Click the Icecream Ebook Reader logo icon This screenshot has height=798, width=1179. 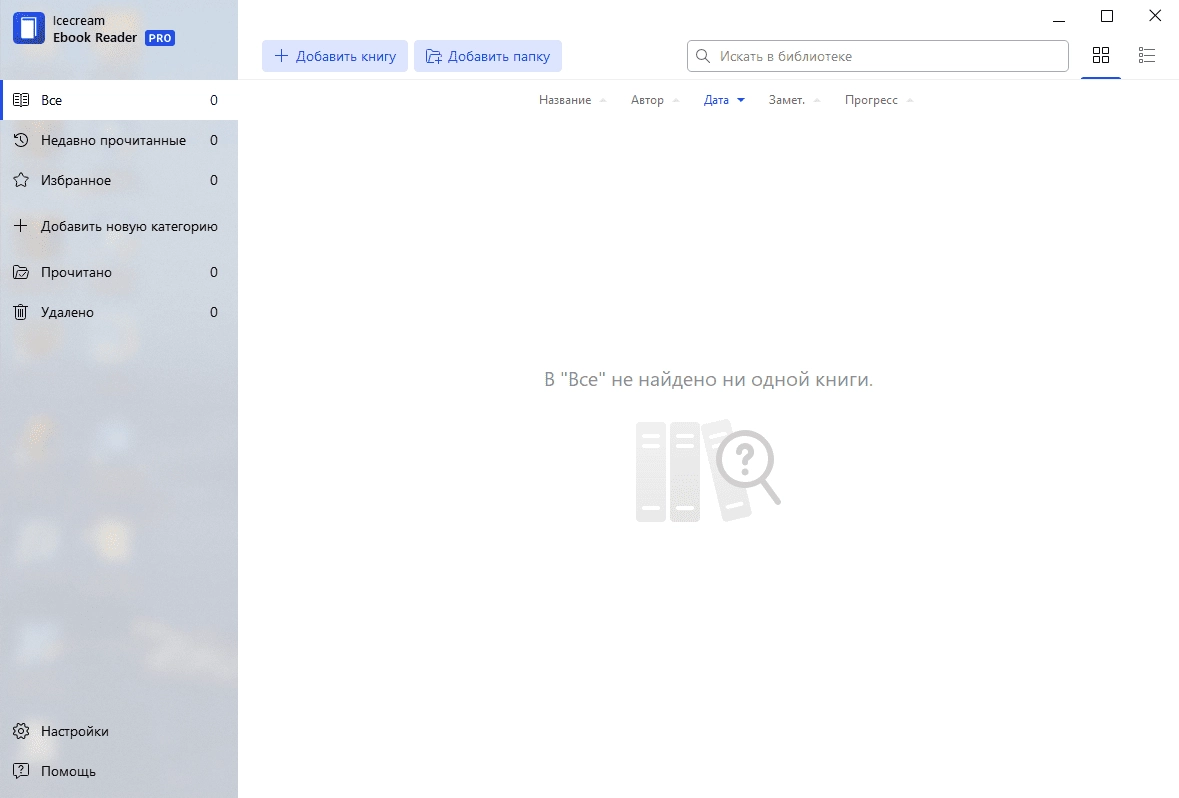(29, 29)
